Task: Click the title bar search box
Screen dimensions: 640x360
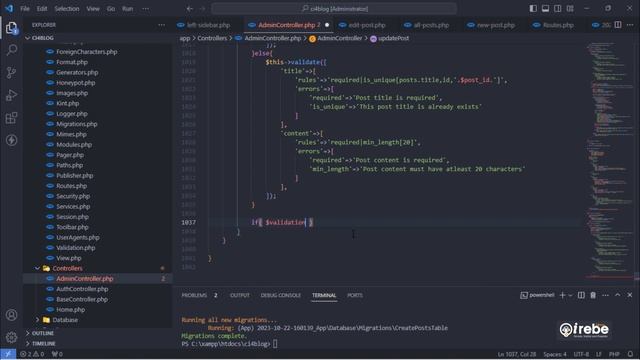Action: pyautogui.click(x=334, y=9)
